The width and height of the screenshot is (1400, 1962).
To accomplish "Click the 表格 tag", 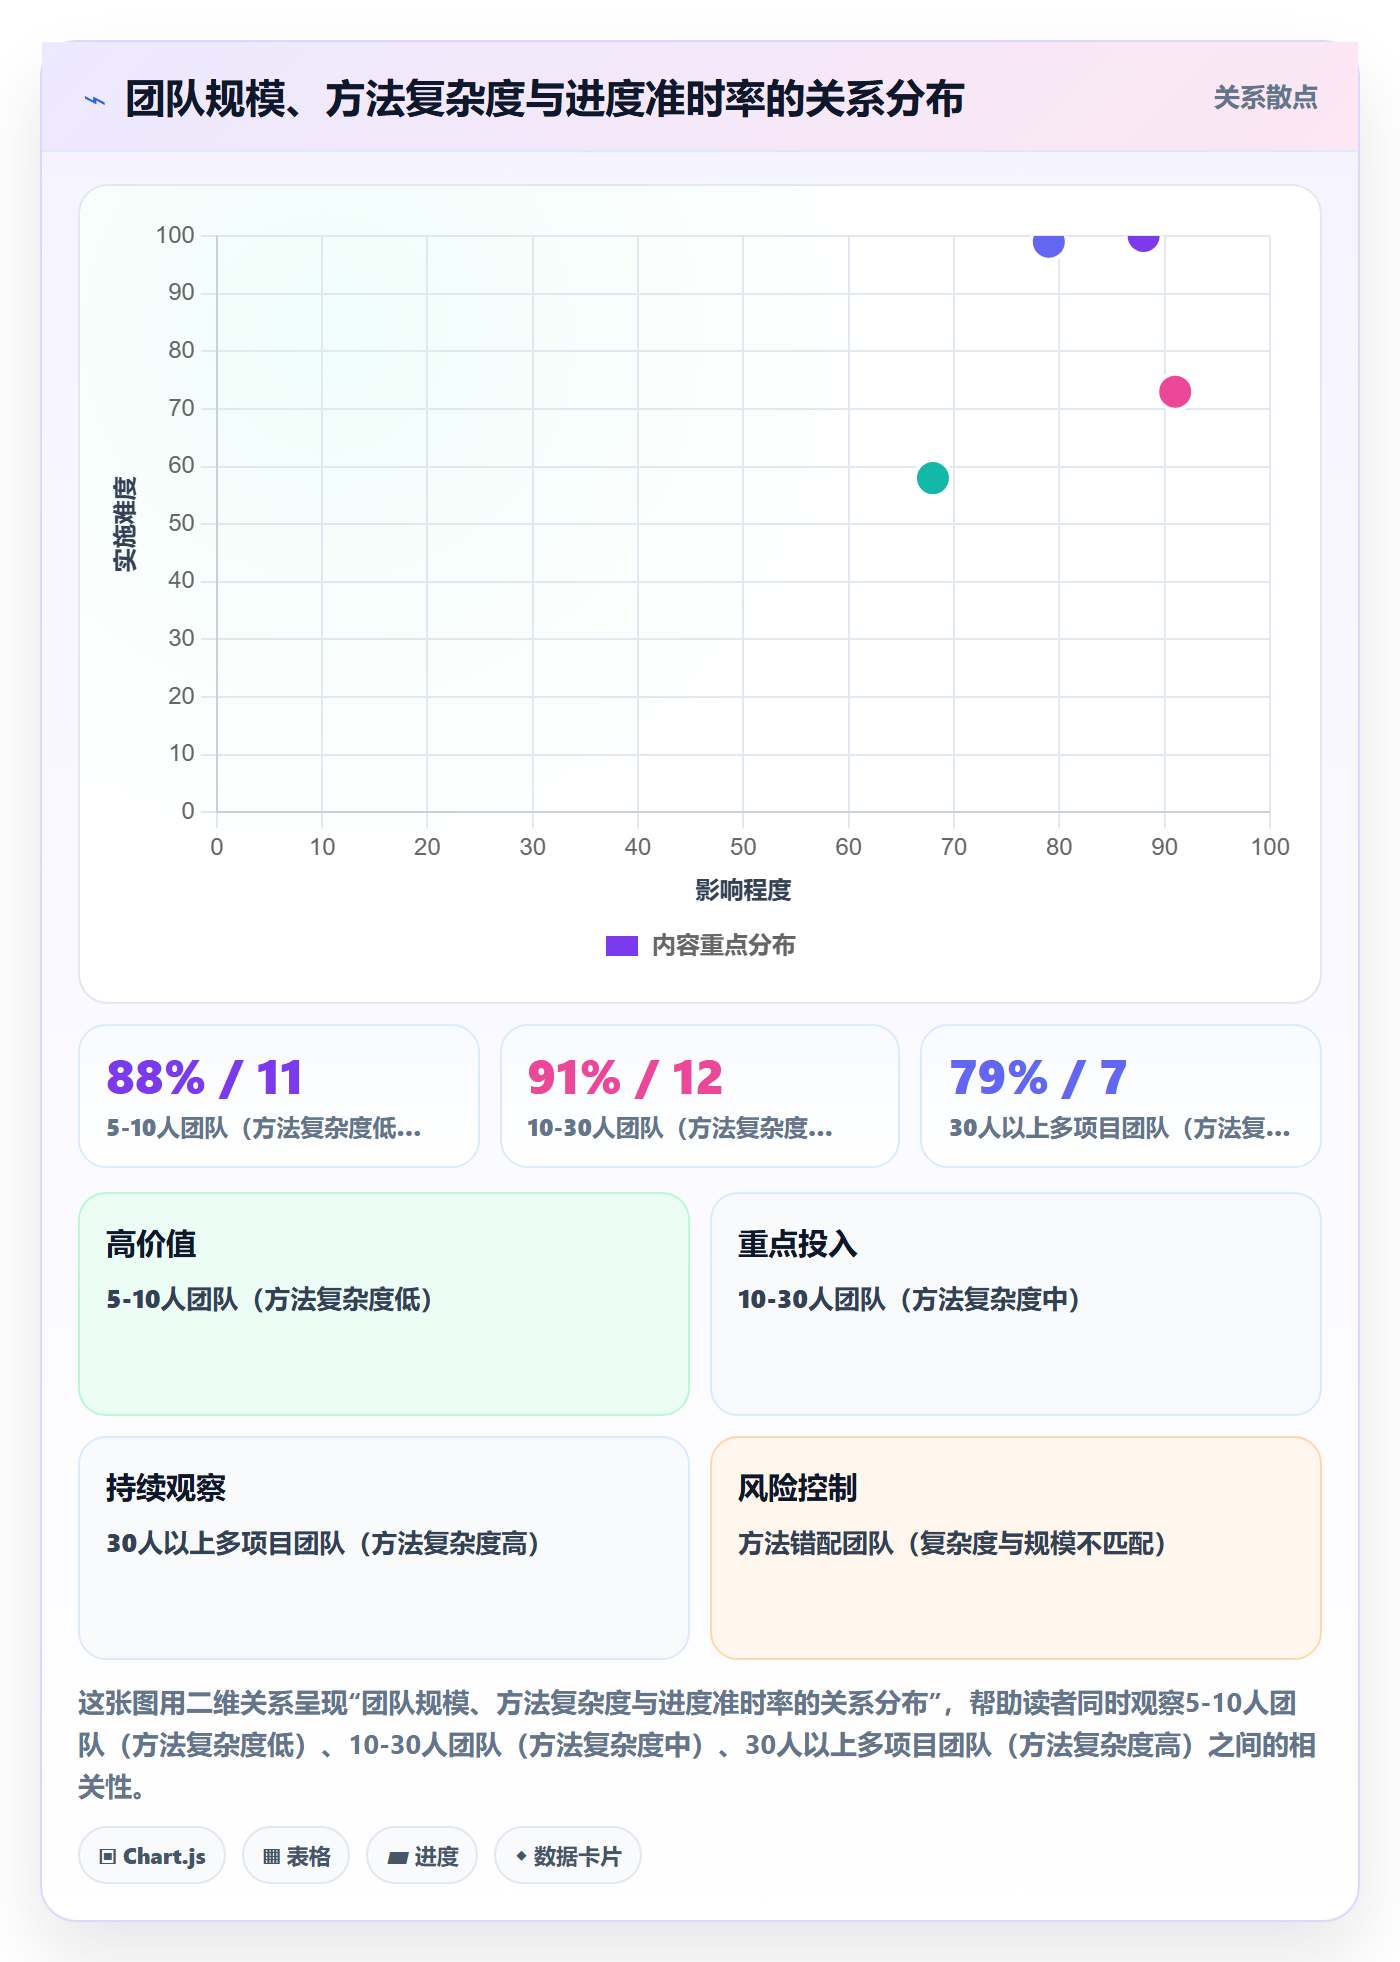I will (296, 1856).
